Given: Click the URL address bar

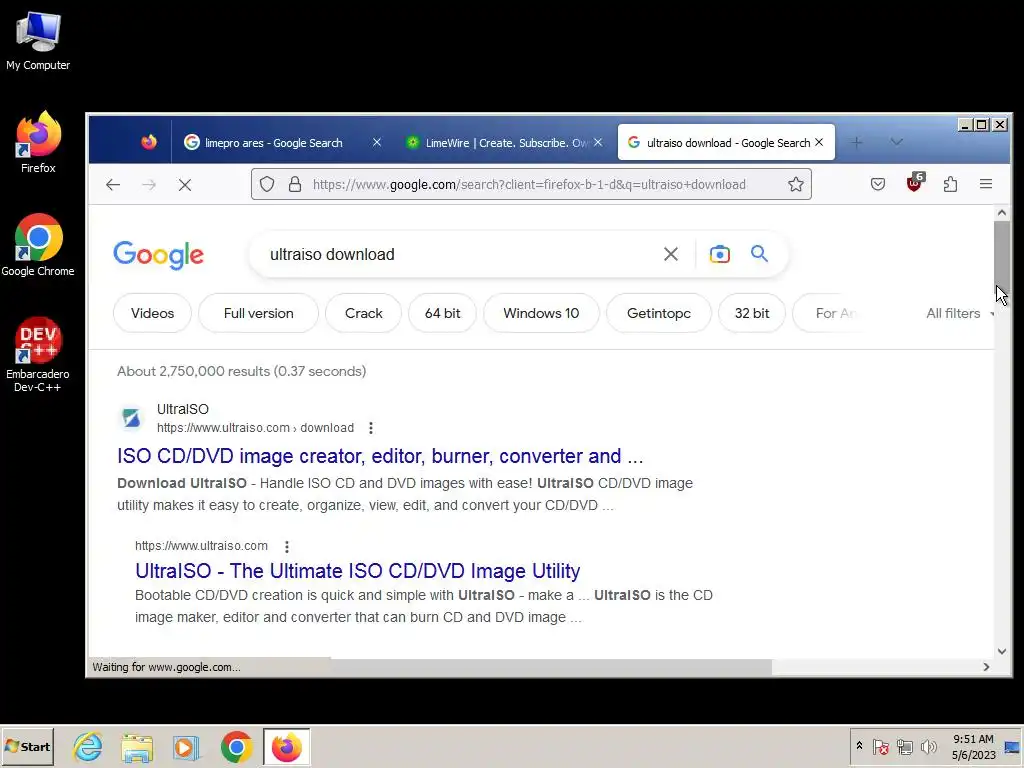Looking at the screenshot, I should [529, 185].
